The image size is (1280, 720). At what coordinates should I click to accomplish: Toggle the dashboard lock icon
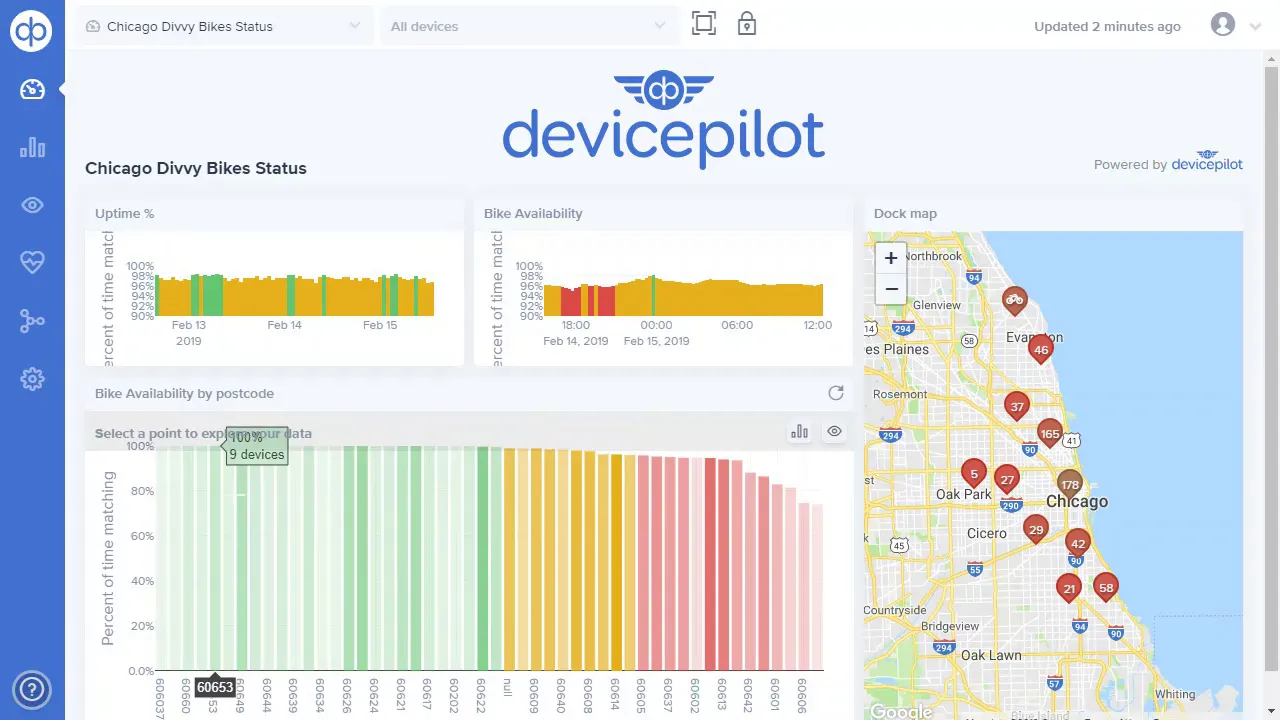click(747, 24)
